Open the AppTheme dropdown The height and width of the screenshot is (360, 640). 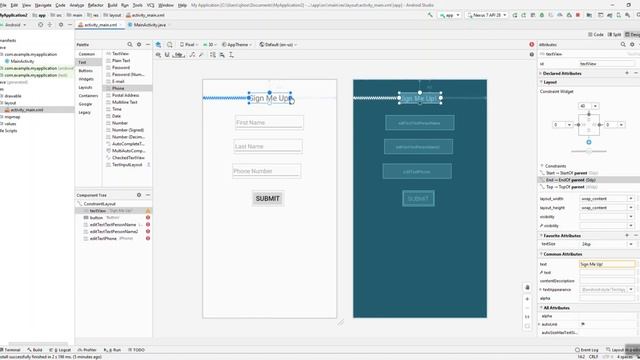coord(237,44)
